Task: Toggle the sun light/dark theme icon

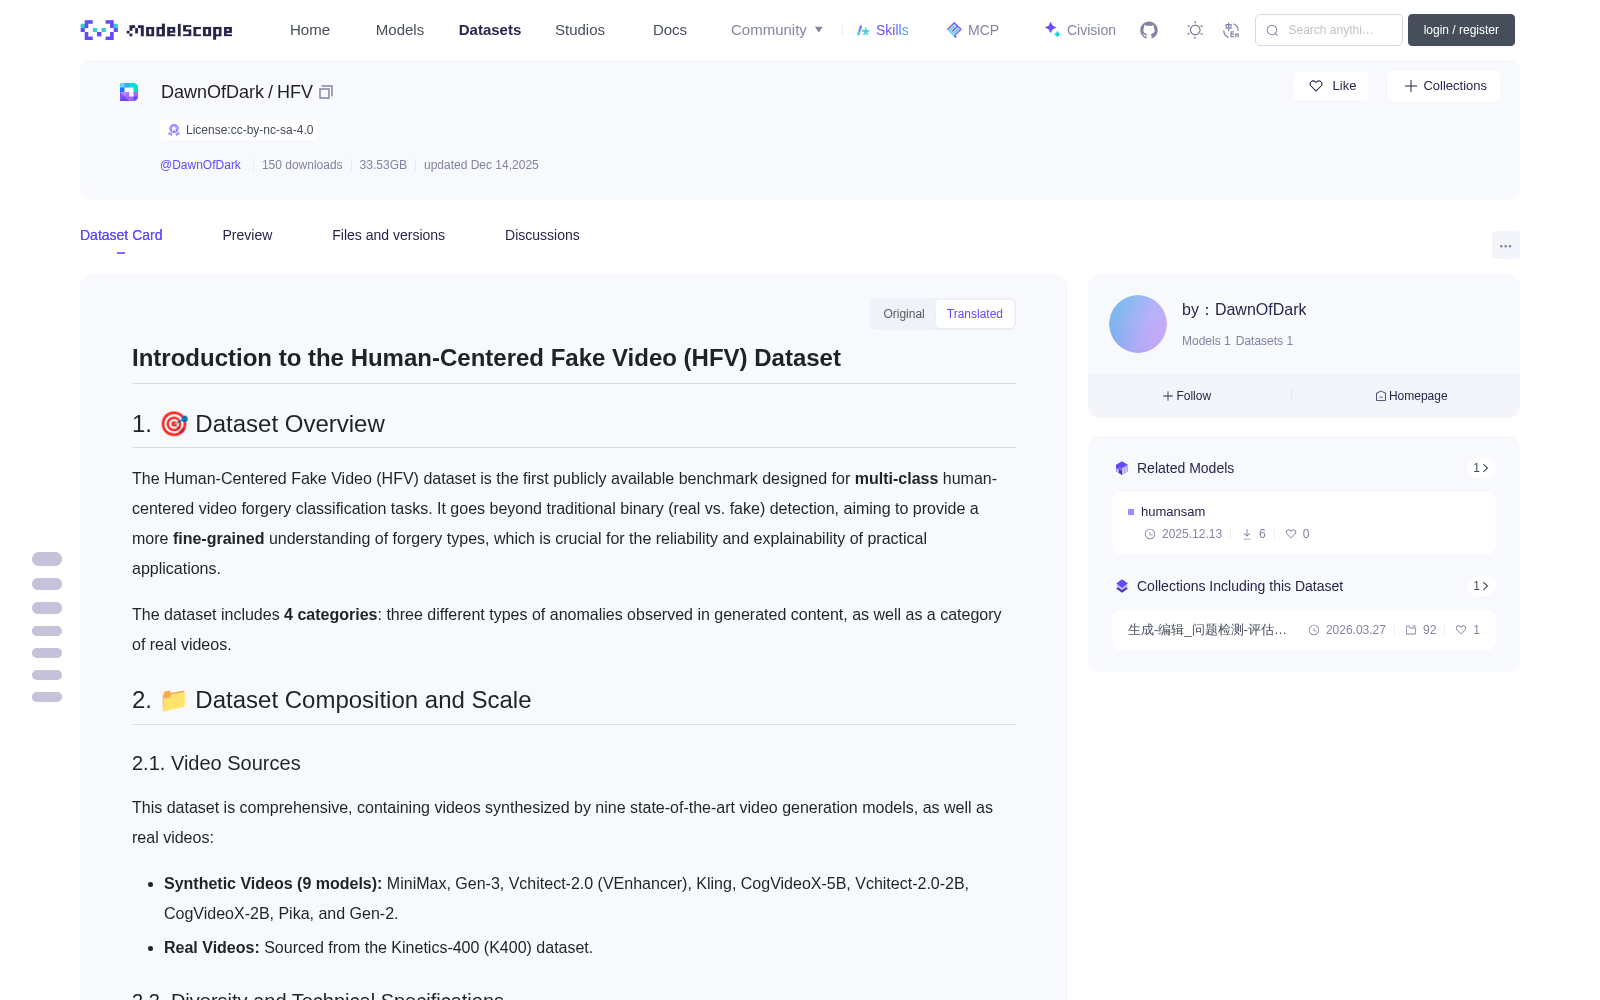Action: click(1195, 30)
